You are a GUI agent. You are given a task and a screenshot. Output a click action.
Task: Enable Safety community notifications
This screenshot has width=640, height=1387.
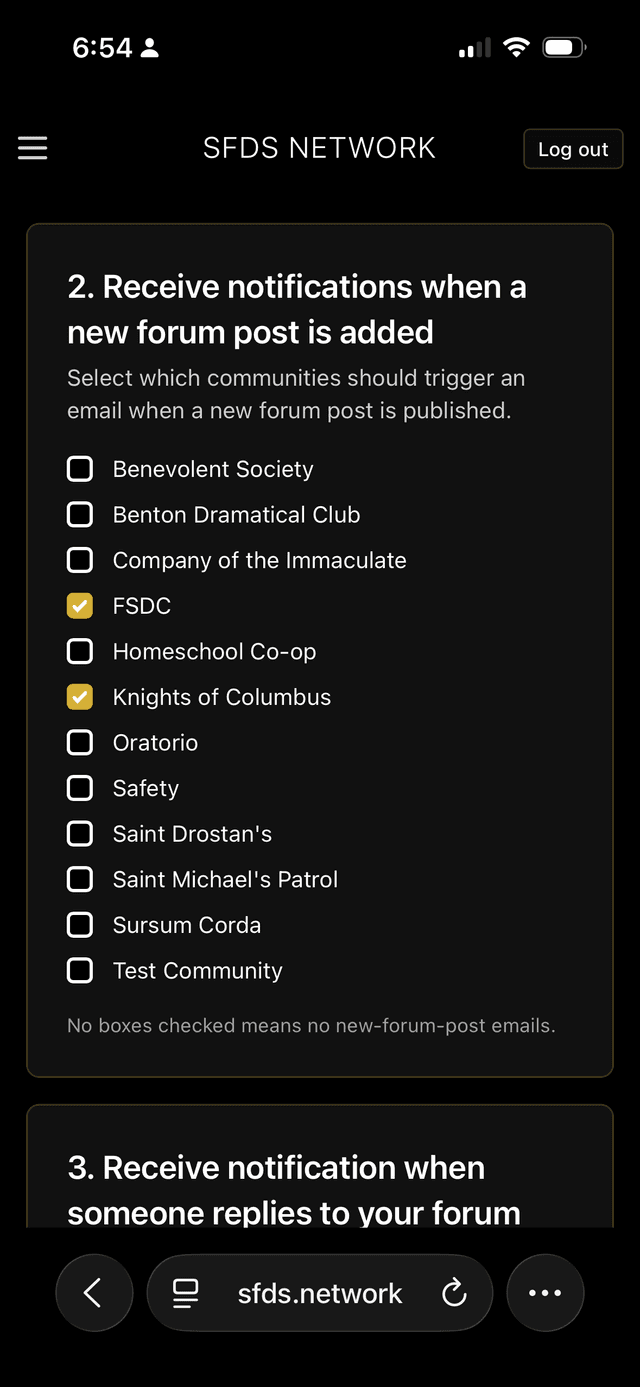pyautogui.click(x=80, y=787)
